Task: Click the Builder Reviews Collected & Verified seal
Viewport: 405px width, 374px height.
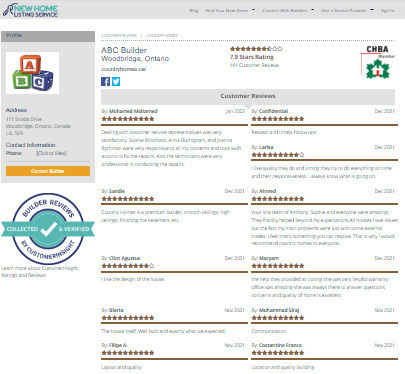Action: pyautogui.click(x=48, y=229)
